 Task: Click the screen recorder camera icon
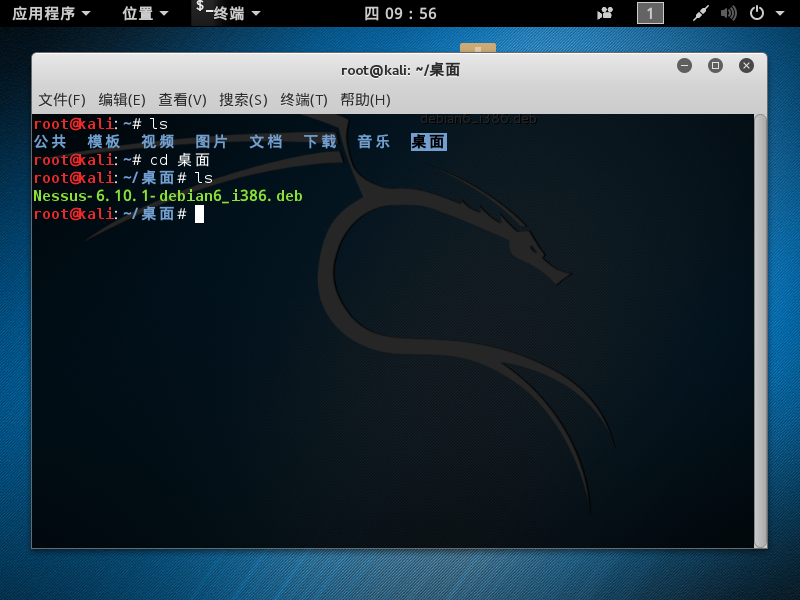coord(605,13)
